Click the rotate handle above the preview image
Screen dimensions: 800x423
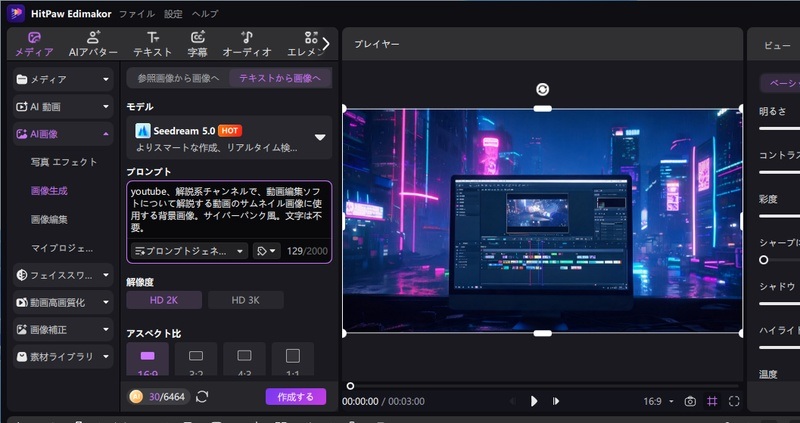click(x=542, y=90)
